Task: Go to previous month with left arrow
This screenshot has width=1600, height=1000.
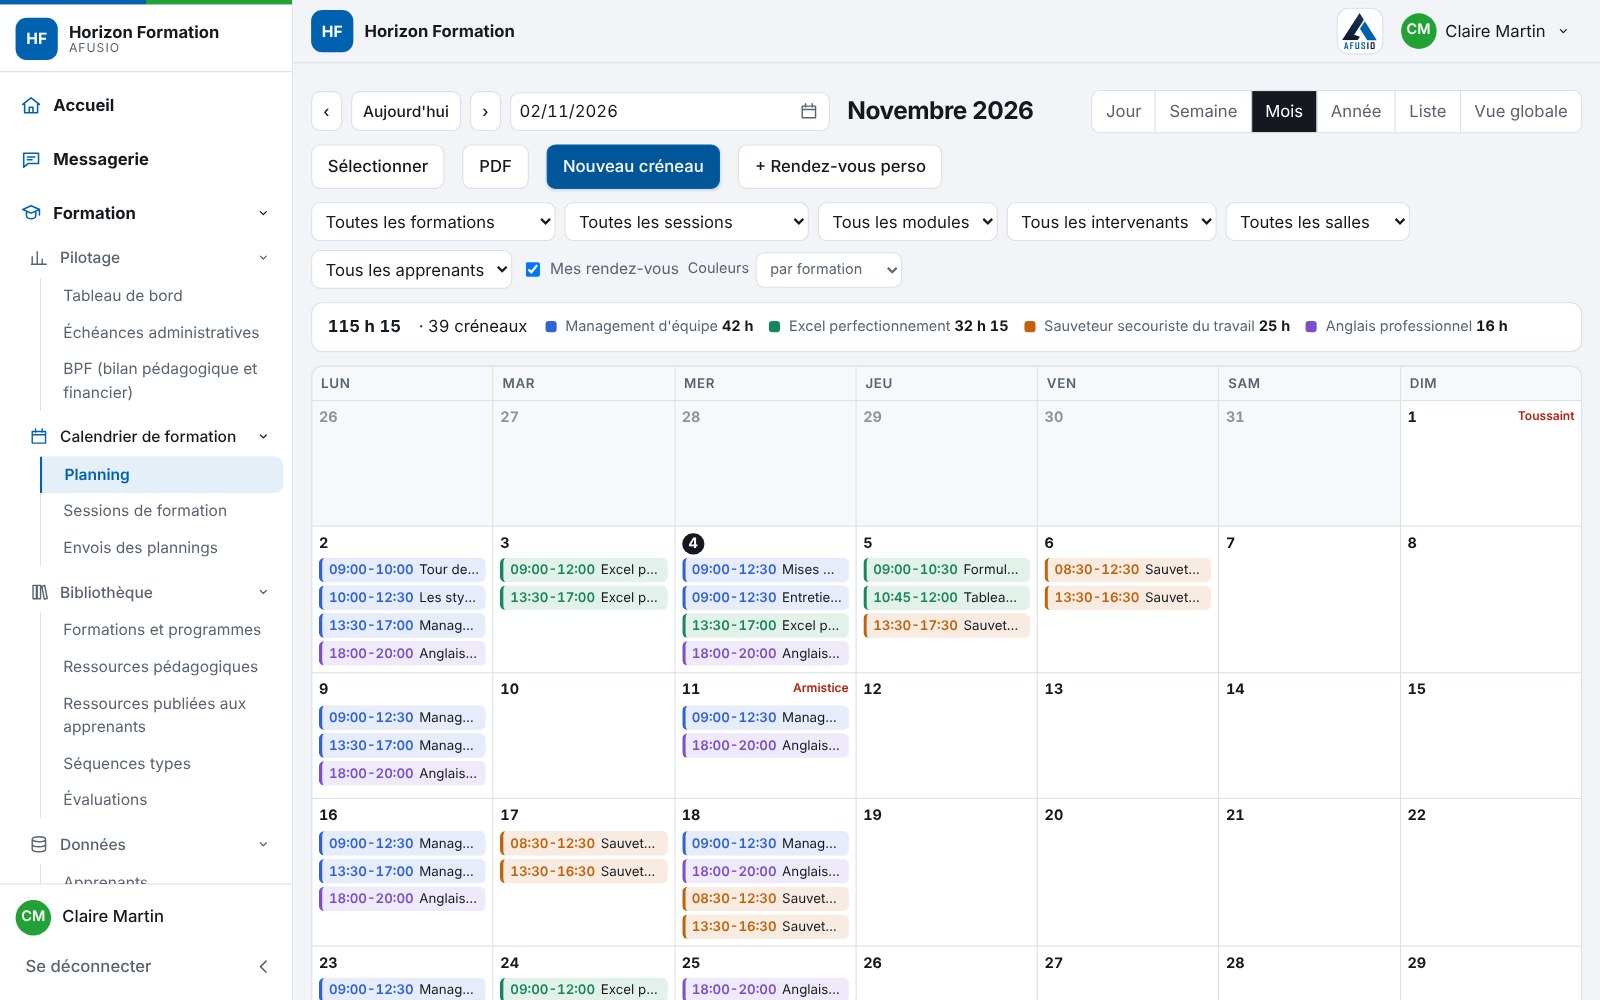Action: (326, 111)
